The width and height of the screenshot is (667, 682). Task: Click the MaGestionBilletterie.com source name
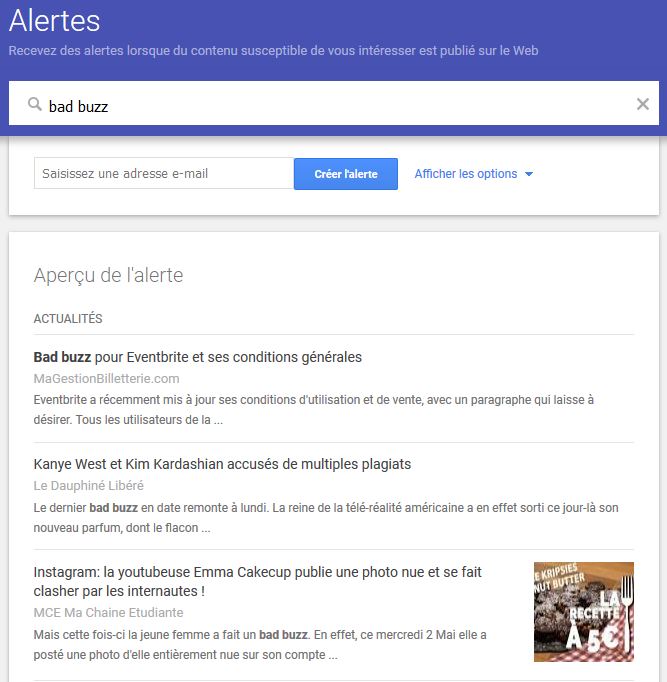[106, 378]
